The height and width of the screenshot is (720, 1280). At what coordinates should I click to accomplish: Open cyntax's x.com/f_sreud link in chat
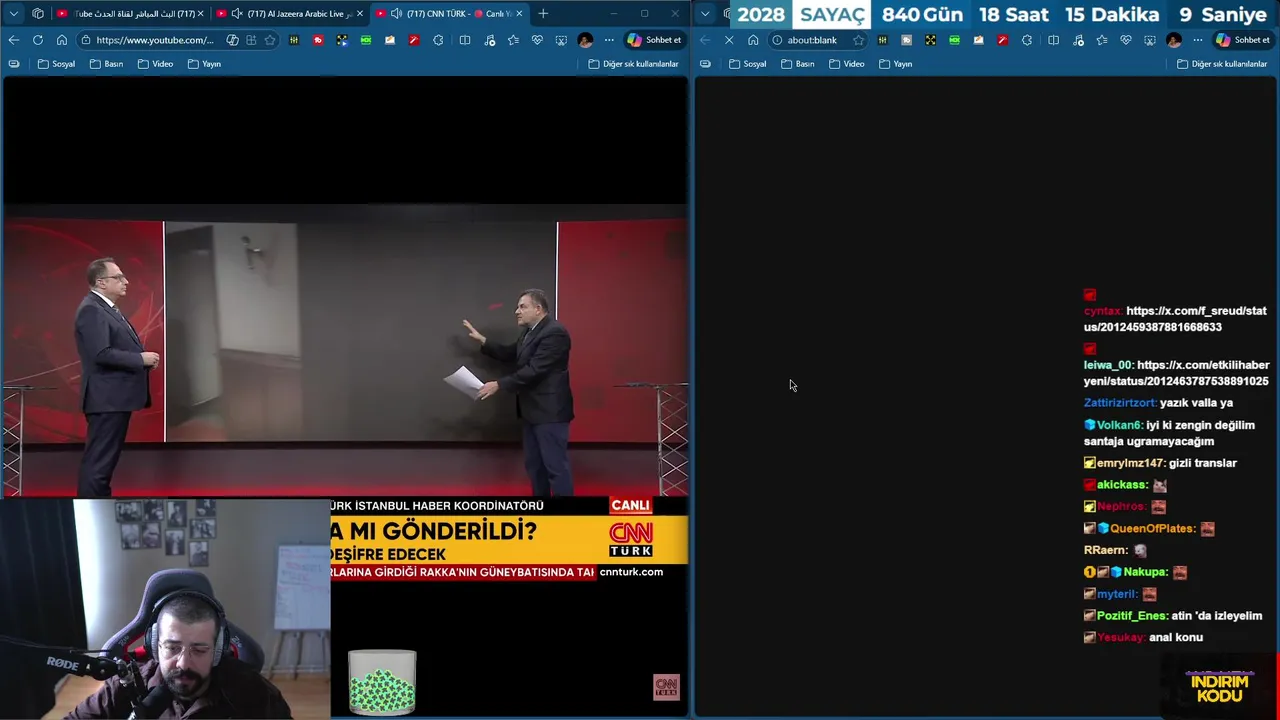[1176, 319]
